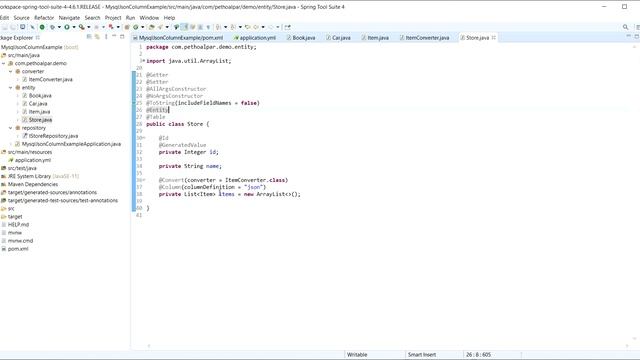
Task: Close the Store.java editor tab
Action: coord(493,38)
